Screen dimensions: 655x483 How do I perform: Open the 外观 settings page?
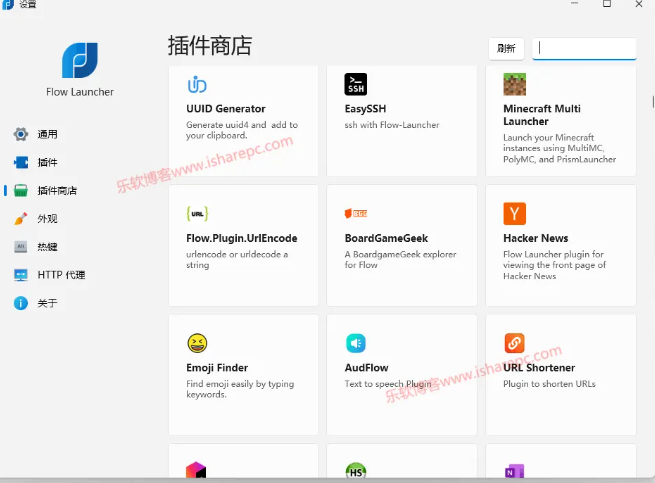pos(48,219)
